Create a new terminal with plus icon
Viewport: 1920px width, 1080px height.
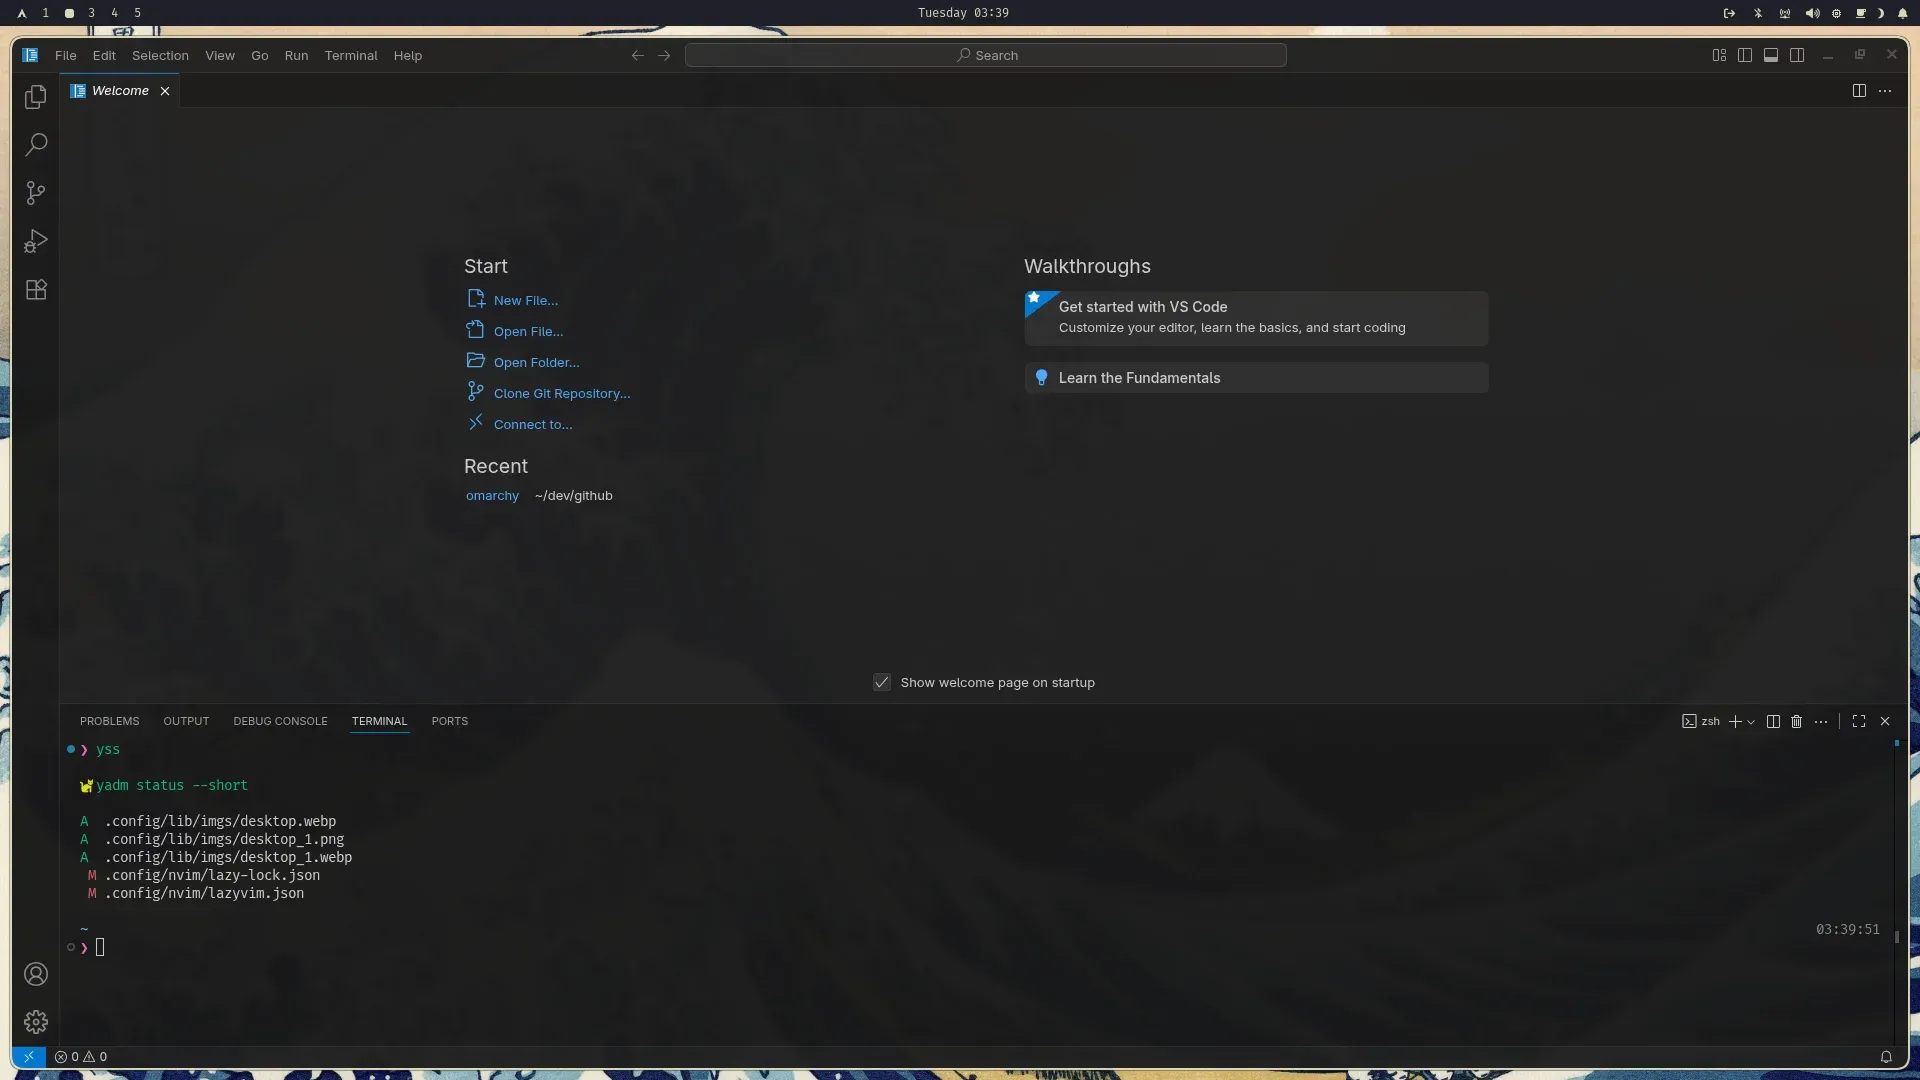coord(1735,722)
